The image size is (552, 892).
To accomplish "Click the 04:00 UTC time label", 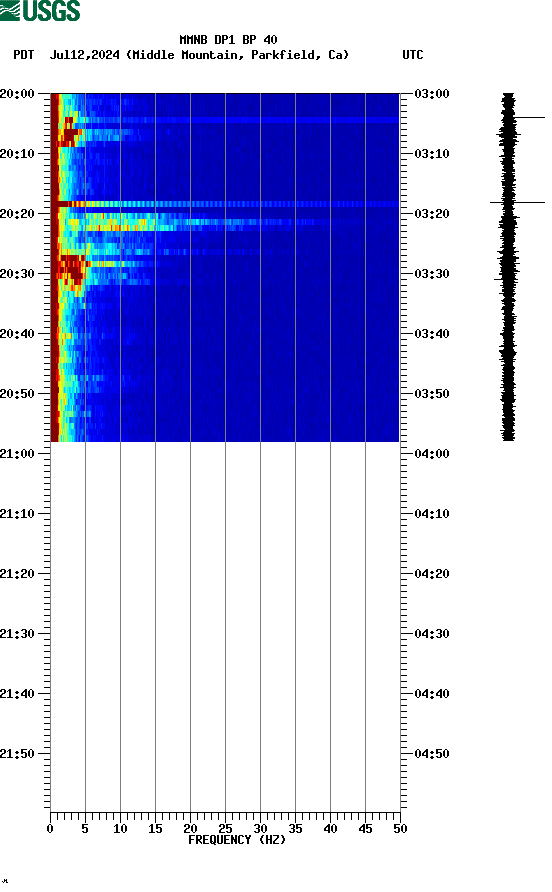I will coord(432,454).
